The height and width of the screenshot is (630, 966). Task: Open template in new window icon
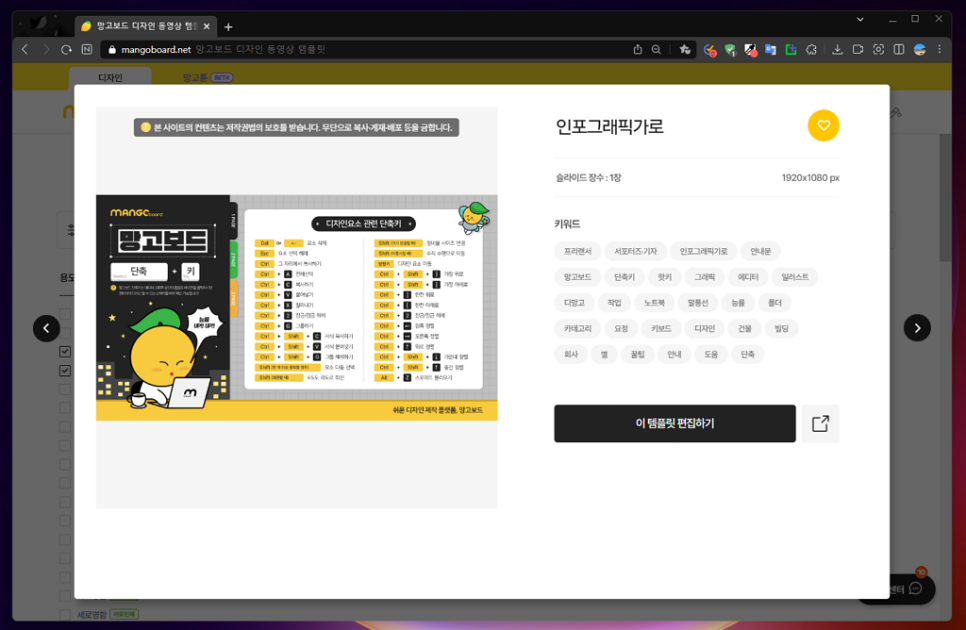(821, 424)
